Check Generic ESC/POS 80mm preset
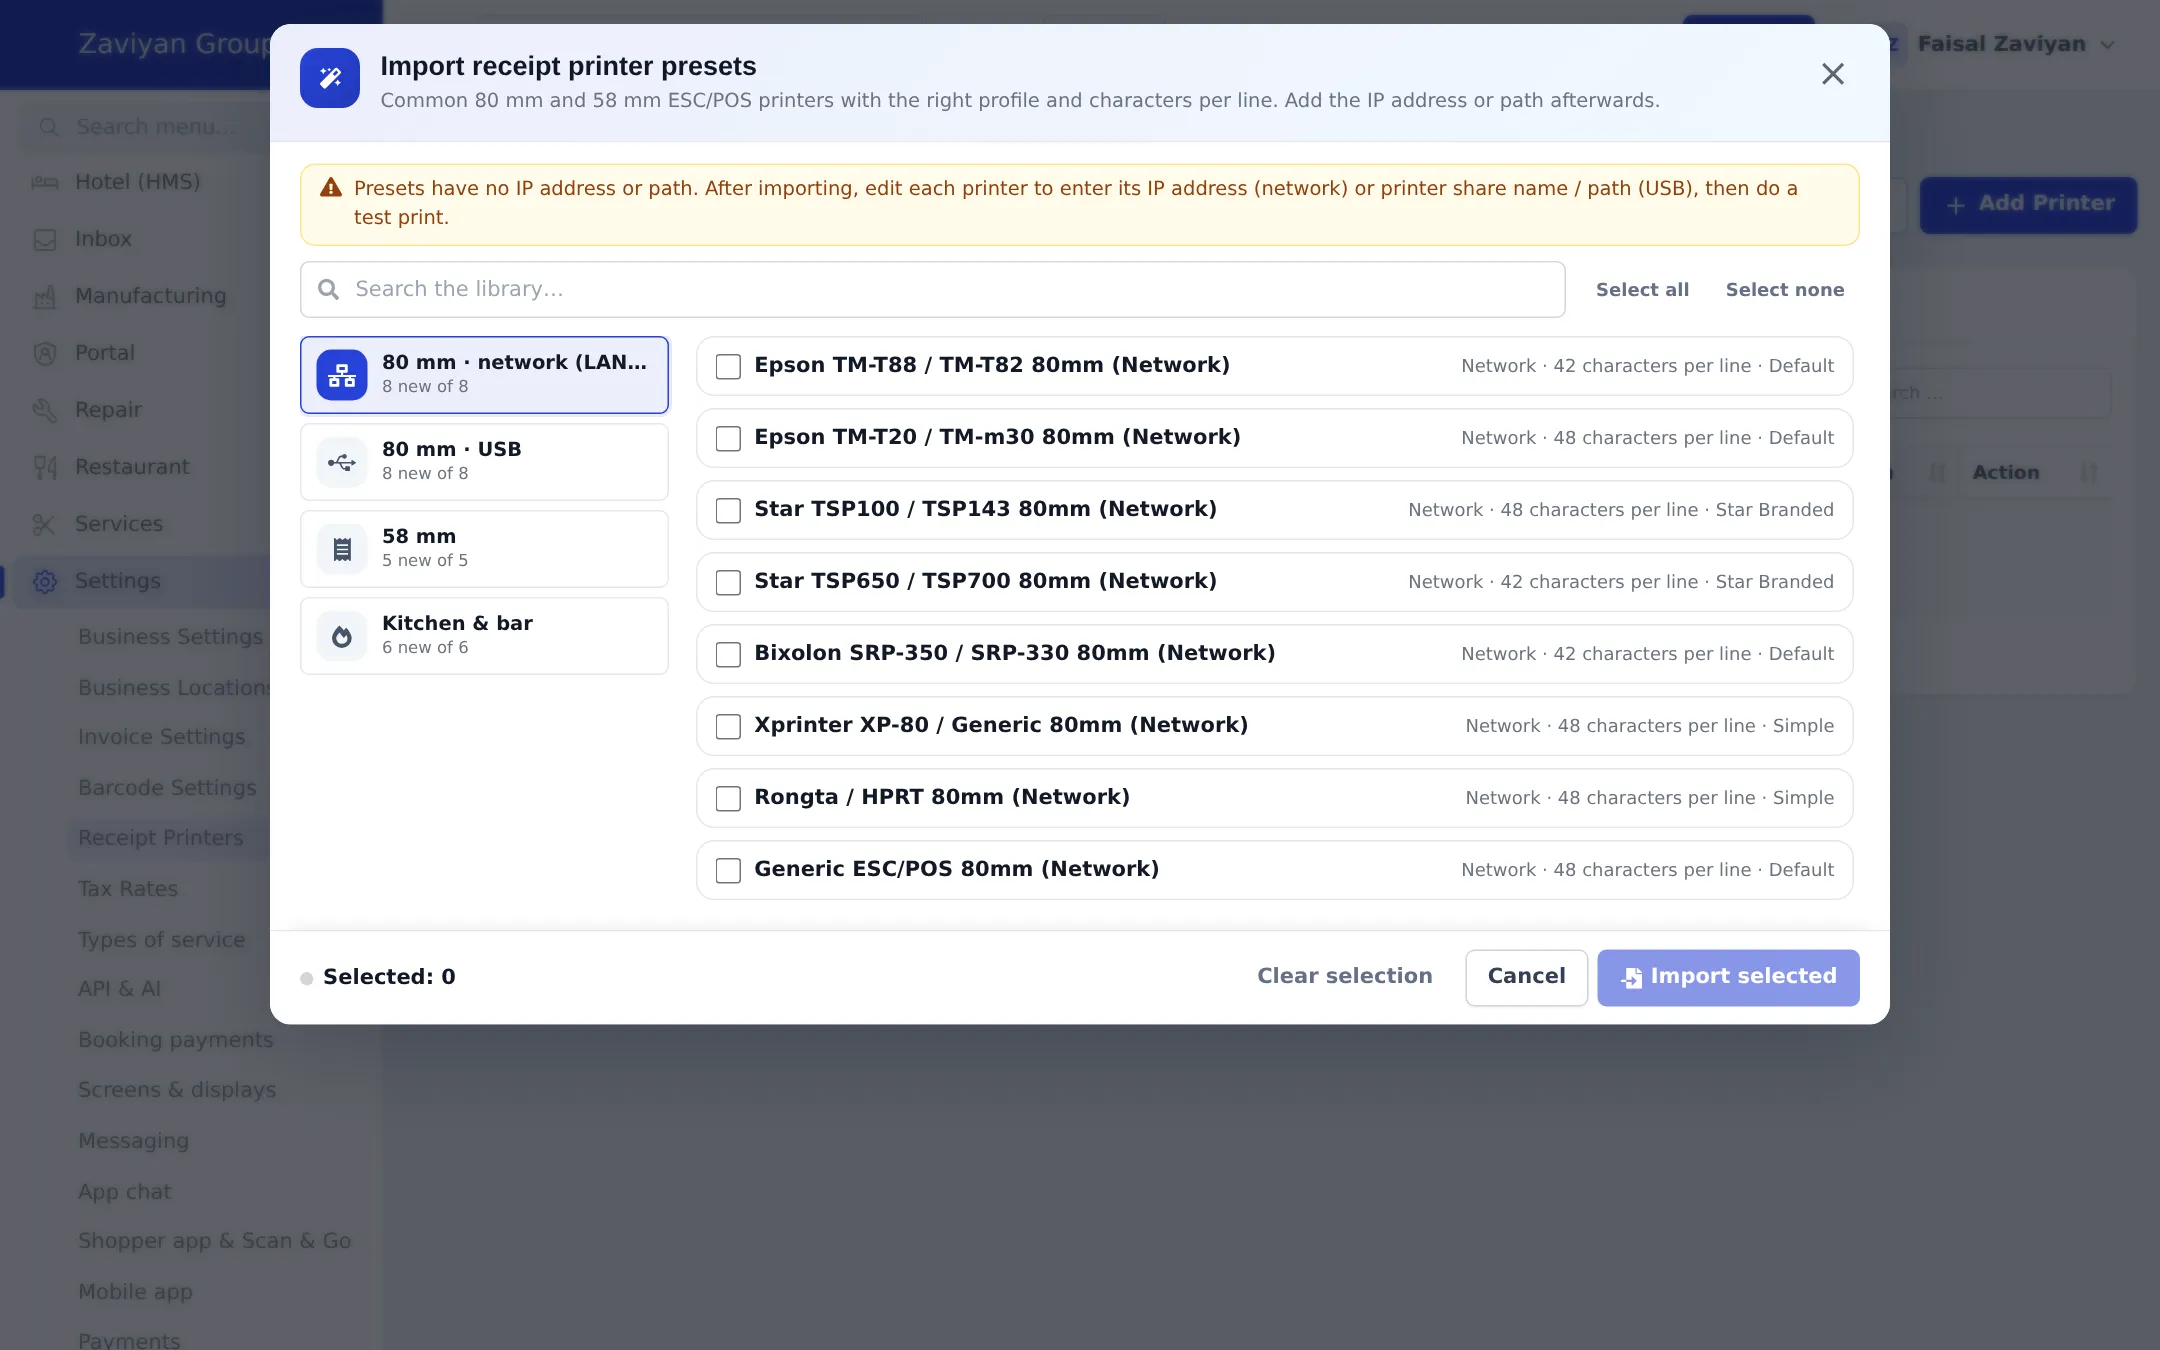This screenshot has height=1350, width=2160. tap(728, 870)
